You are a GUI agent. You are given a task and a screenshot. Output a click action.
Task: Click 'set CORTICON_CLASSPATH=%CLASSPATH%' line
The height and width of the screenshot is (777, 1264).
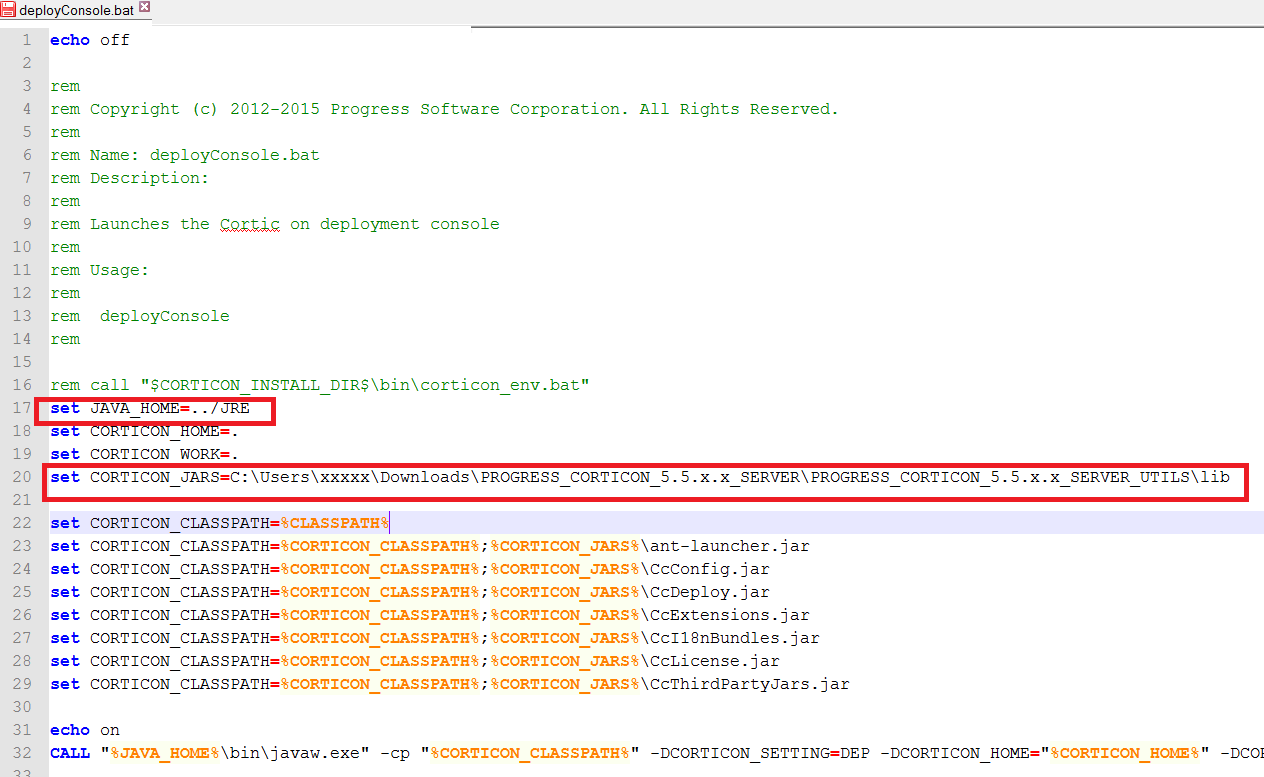tap(220, 523)
